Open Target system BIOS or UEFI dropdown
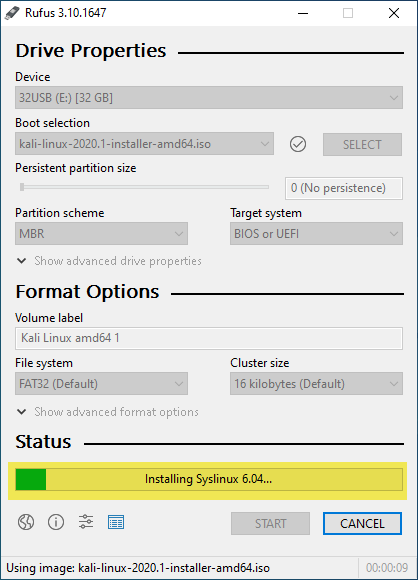The height and width of the screenshot is (580, 418). coord(316,233)
